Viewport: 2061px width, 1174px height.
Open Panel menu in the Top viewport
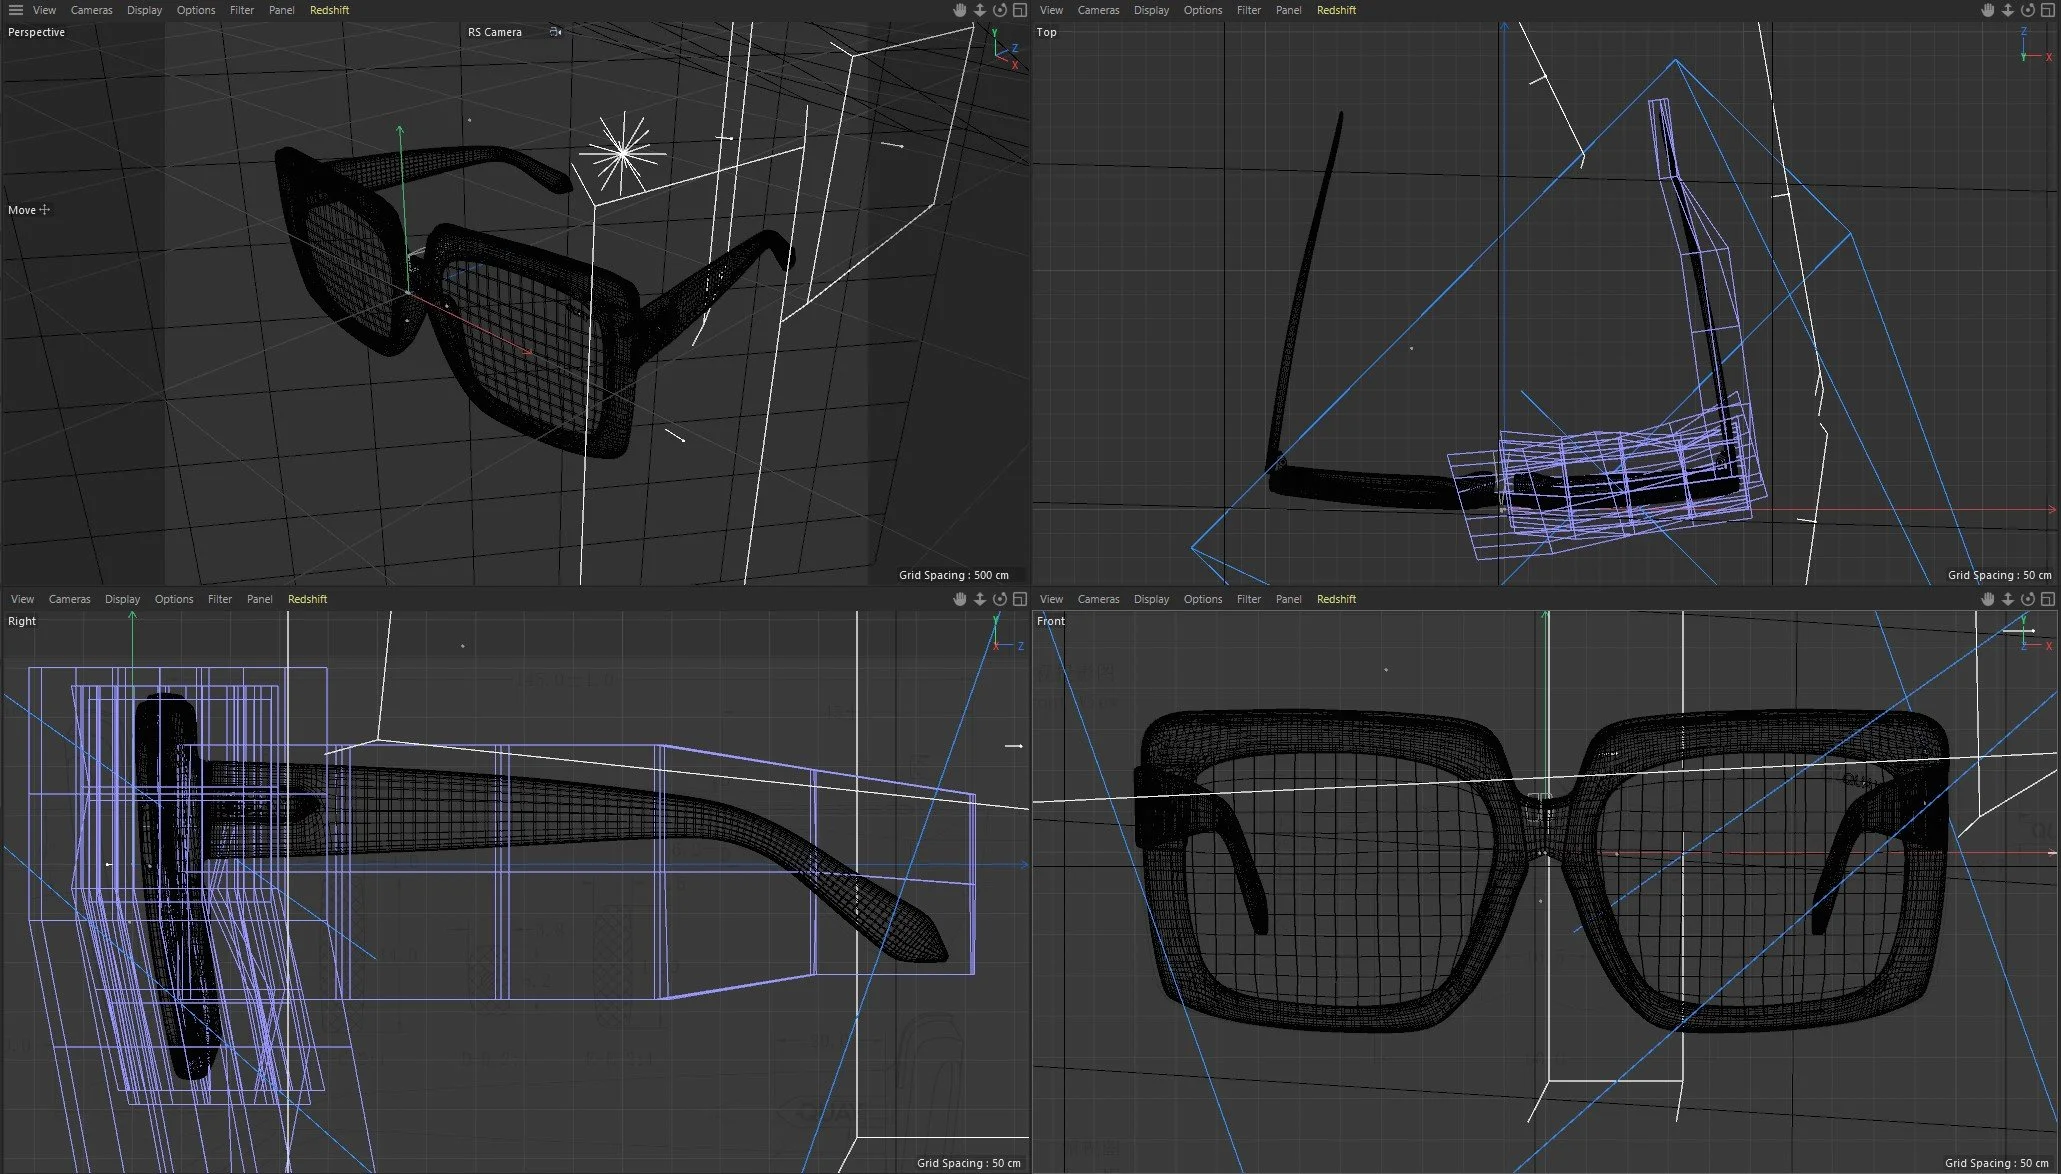click(1289, 10)
